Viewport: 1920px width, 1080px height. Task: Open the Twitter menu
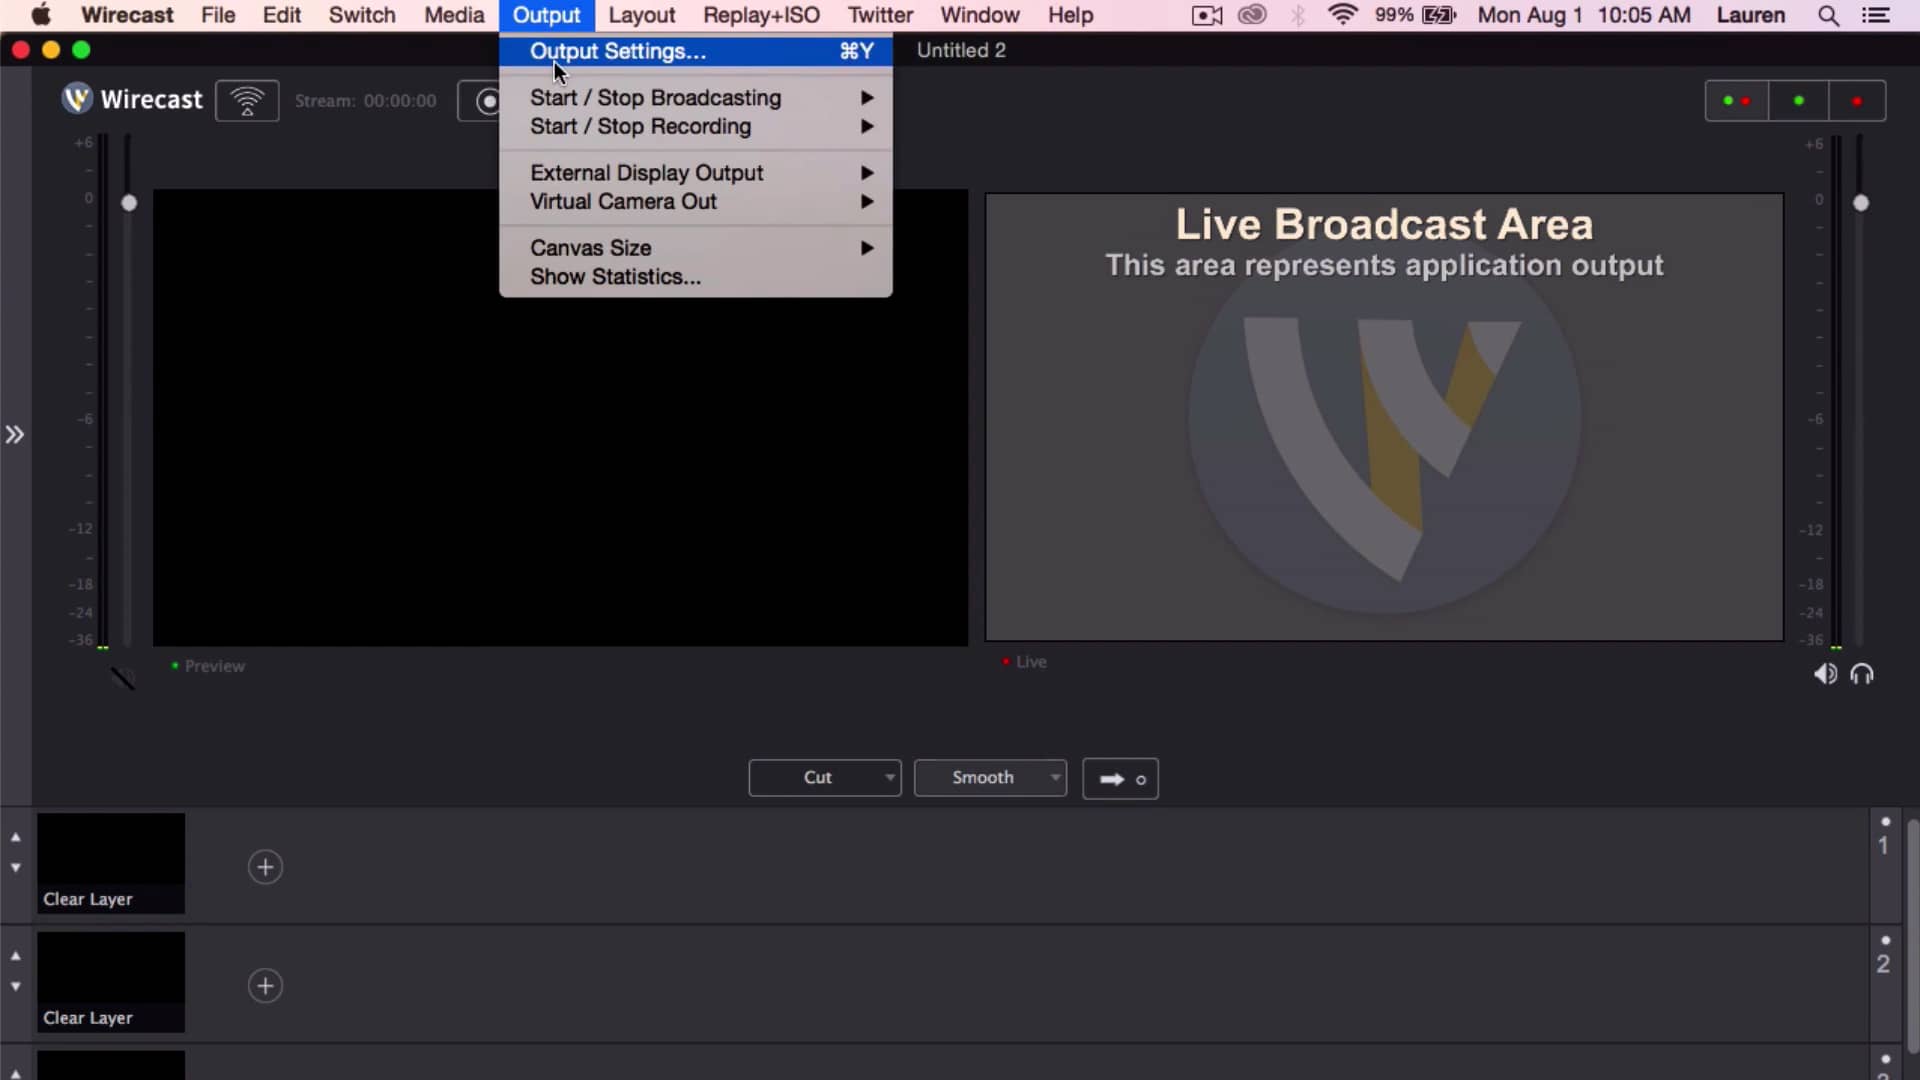coord(879,15)
